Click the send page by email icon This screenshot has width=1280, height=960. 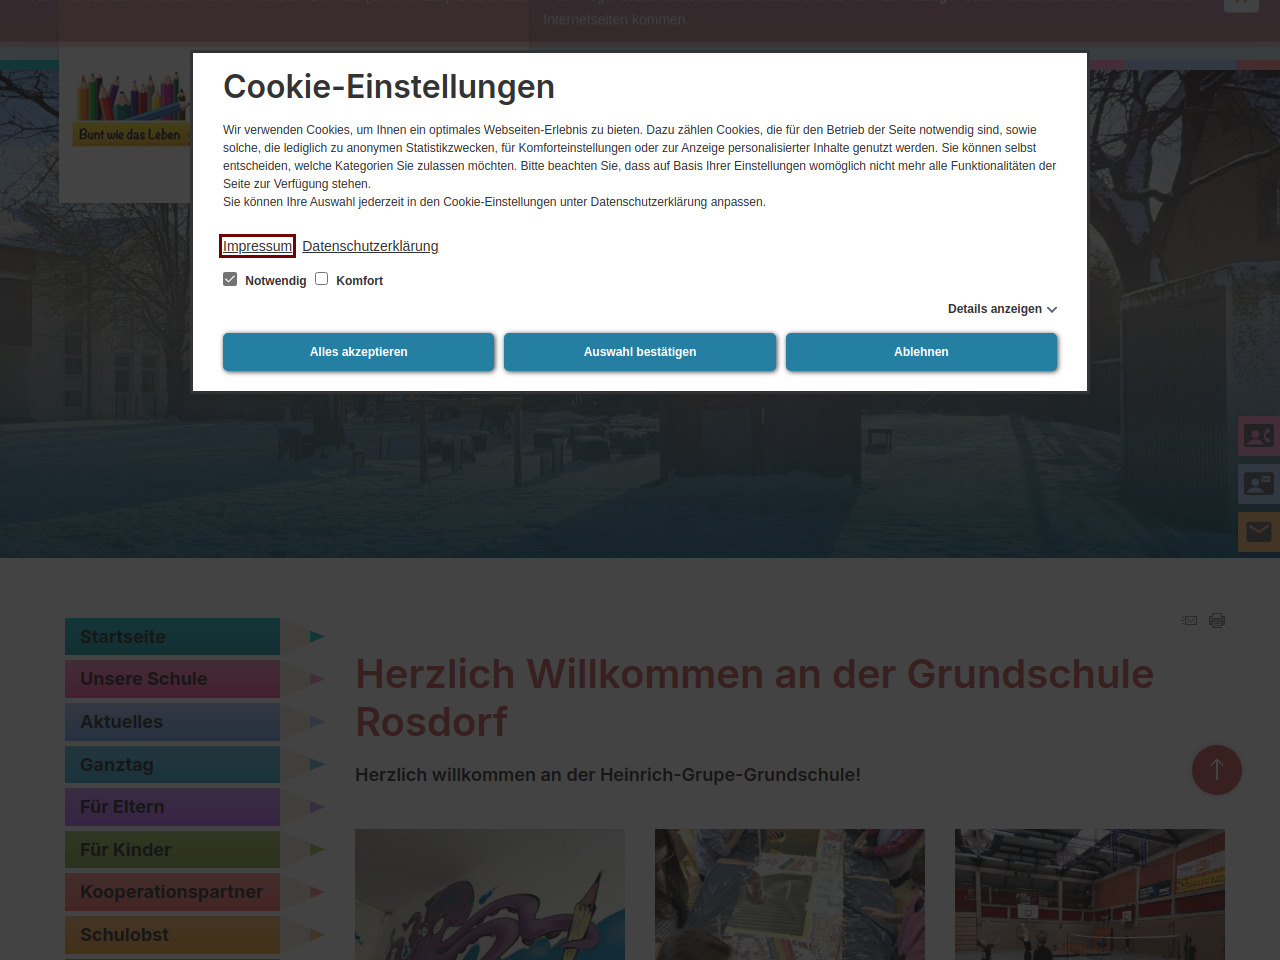click(1189, 620)
